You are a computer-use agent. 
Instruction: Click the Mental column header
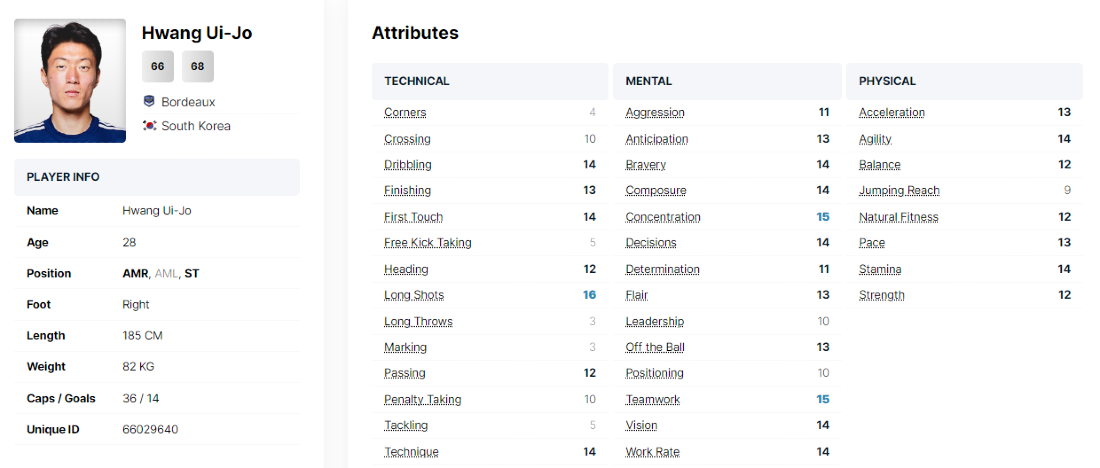649,81
